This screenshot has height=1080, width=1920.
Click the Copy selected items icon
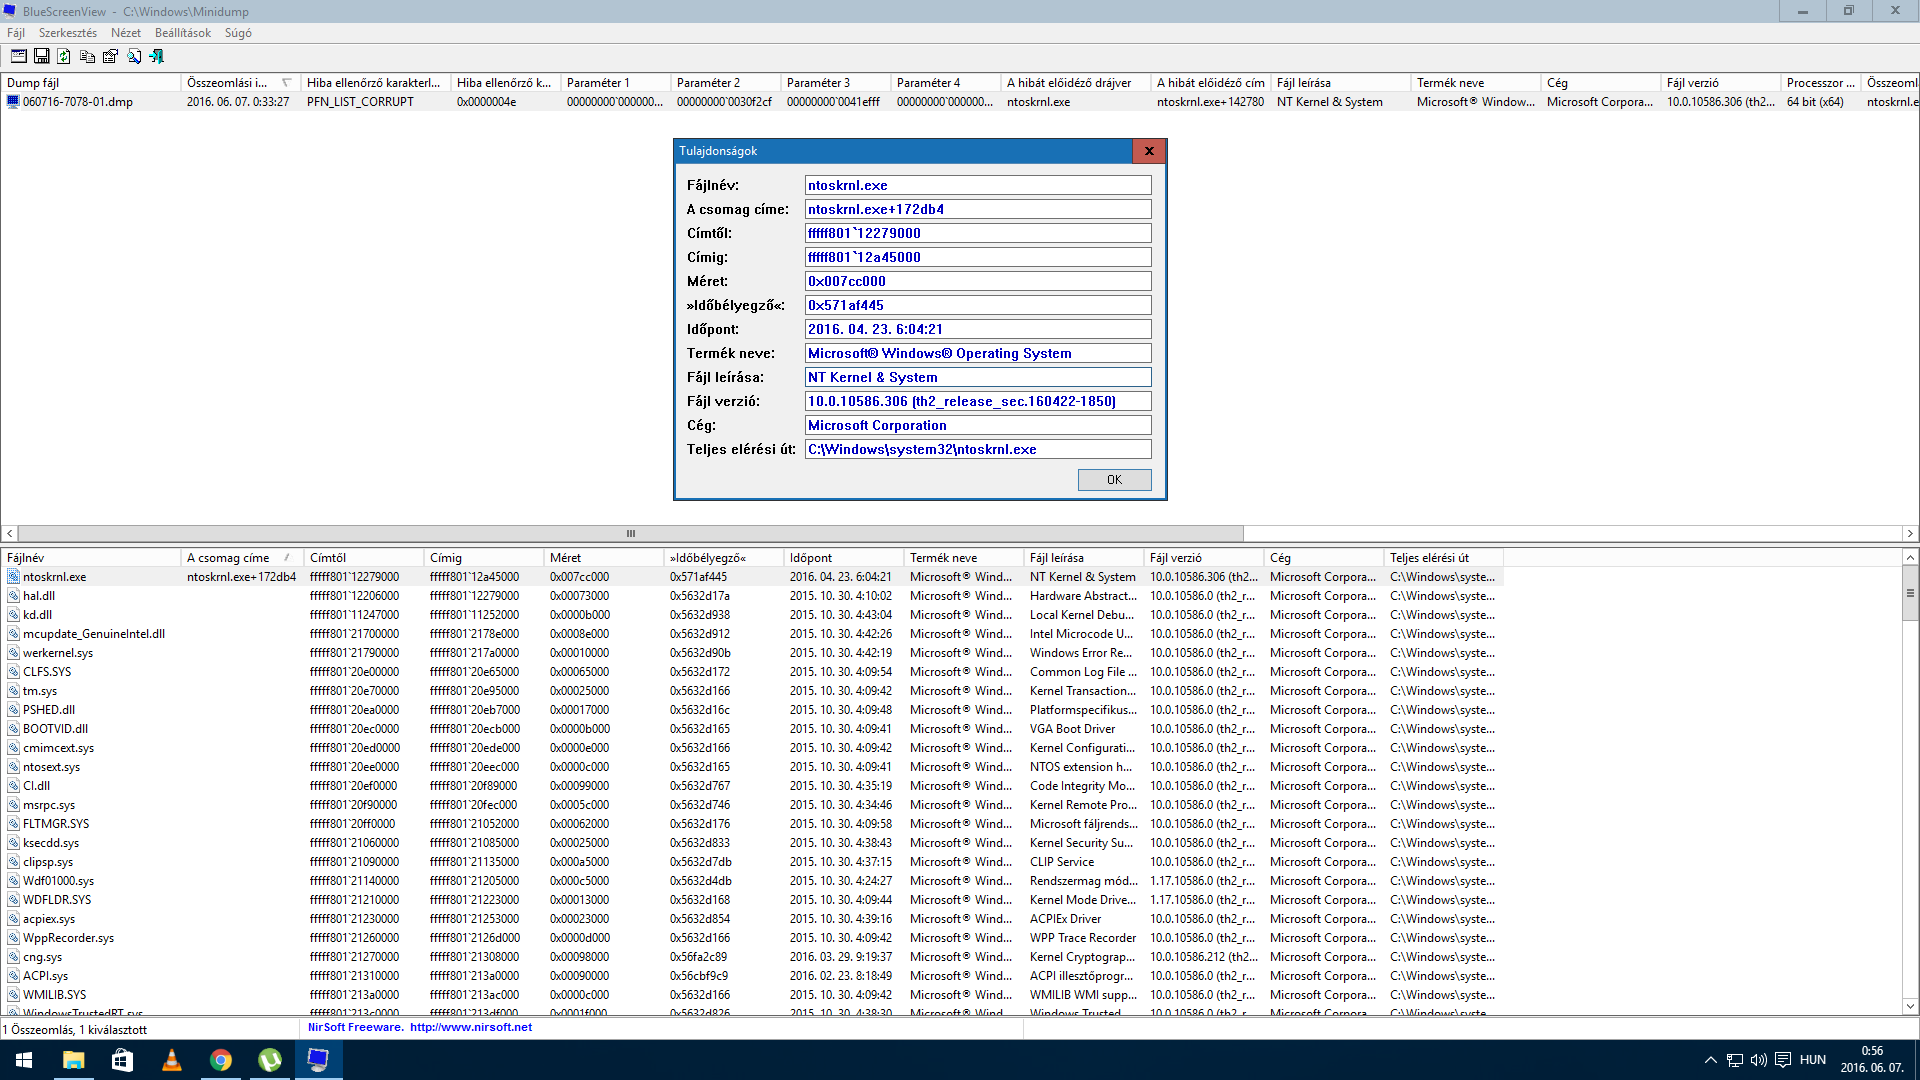click(x=87, y=56)
